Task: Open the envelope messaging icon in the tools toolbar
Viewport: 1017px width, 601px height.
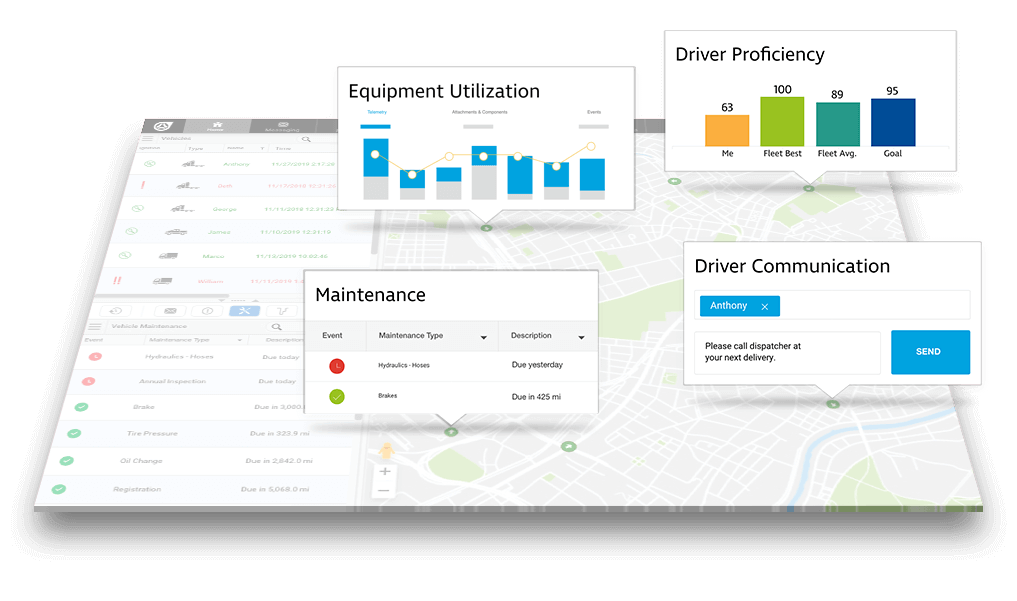Action: click(x=170, y=311)
